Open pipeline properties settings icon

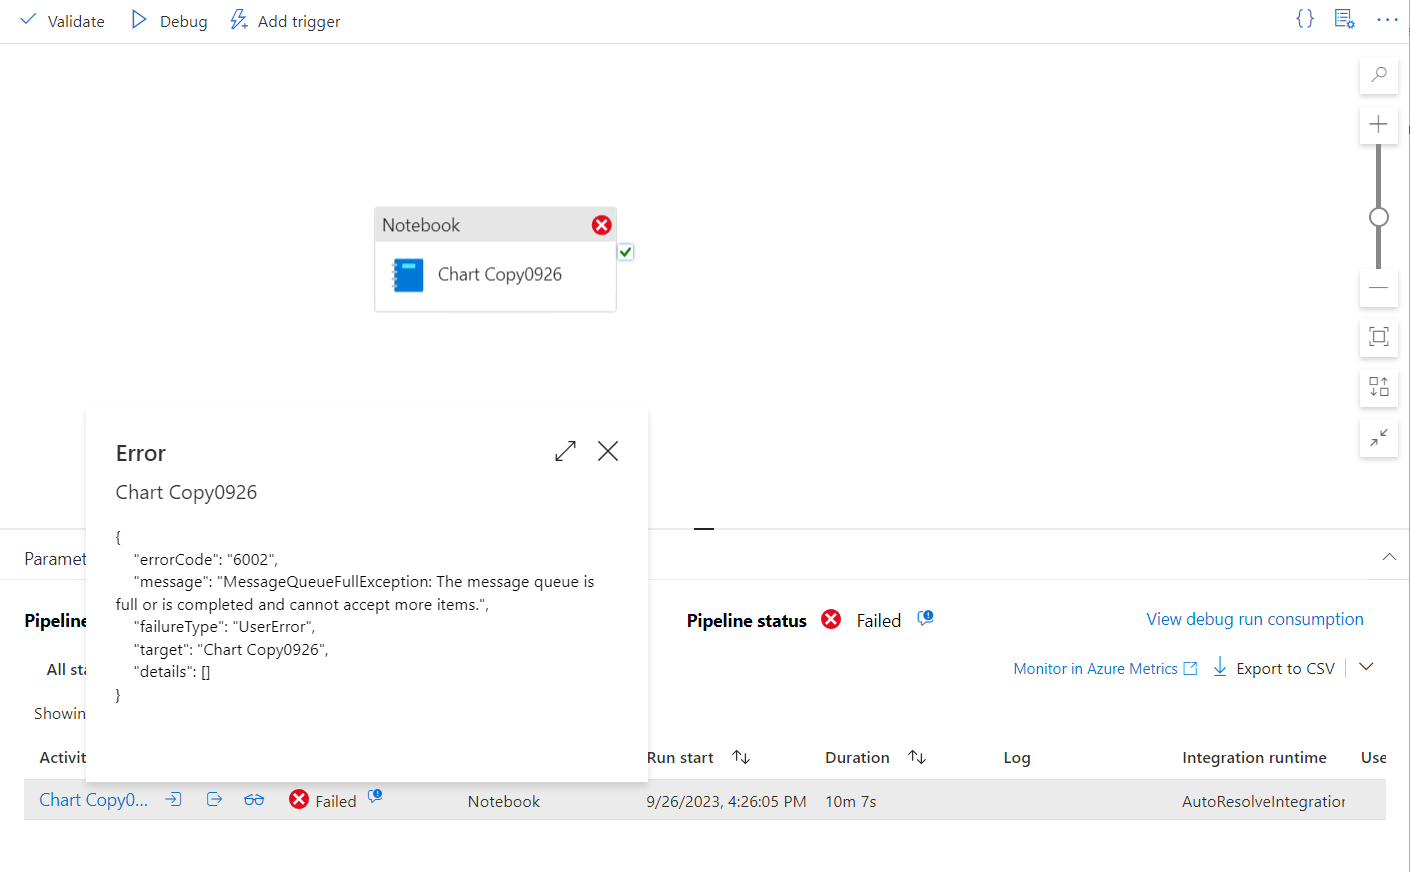pos(1344,18)
